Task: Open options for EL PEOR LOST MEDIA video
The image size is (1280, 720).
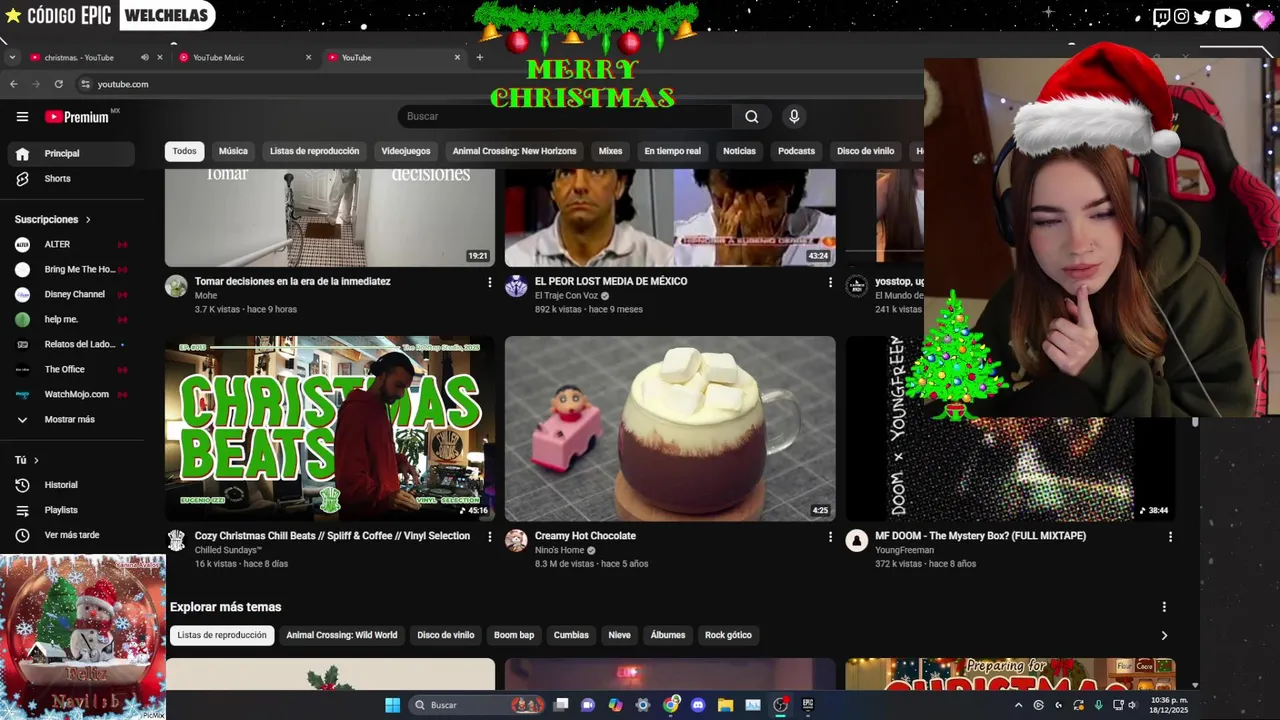Action: click(829, 283)
